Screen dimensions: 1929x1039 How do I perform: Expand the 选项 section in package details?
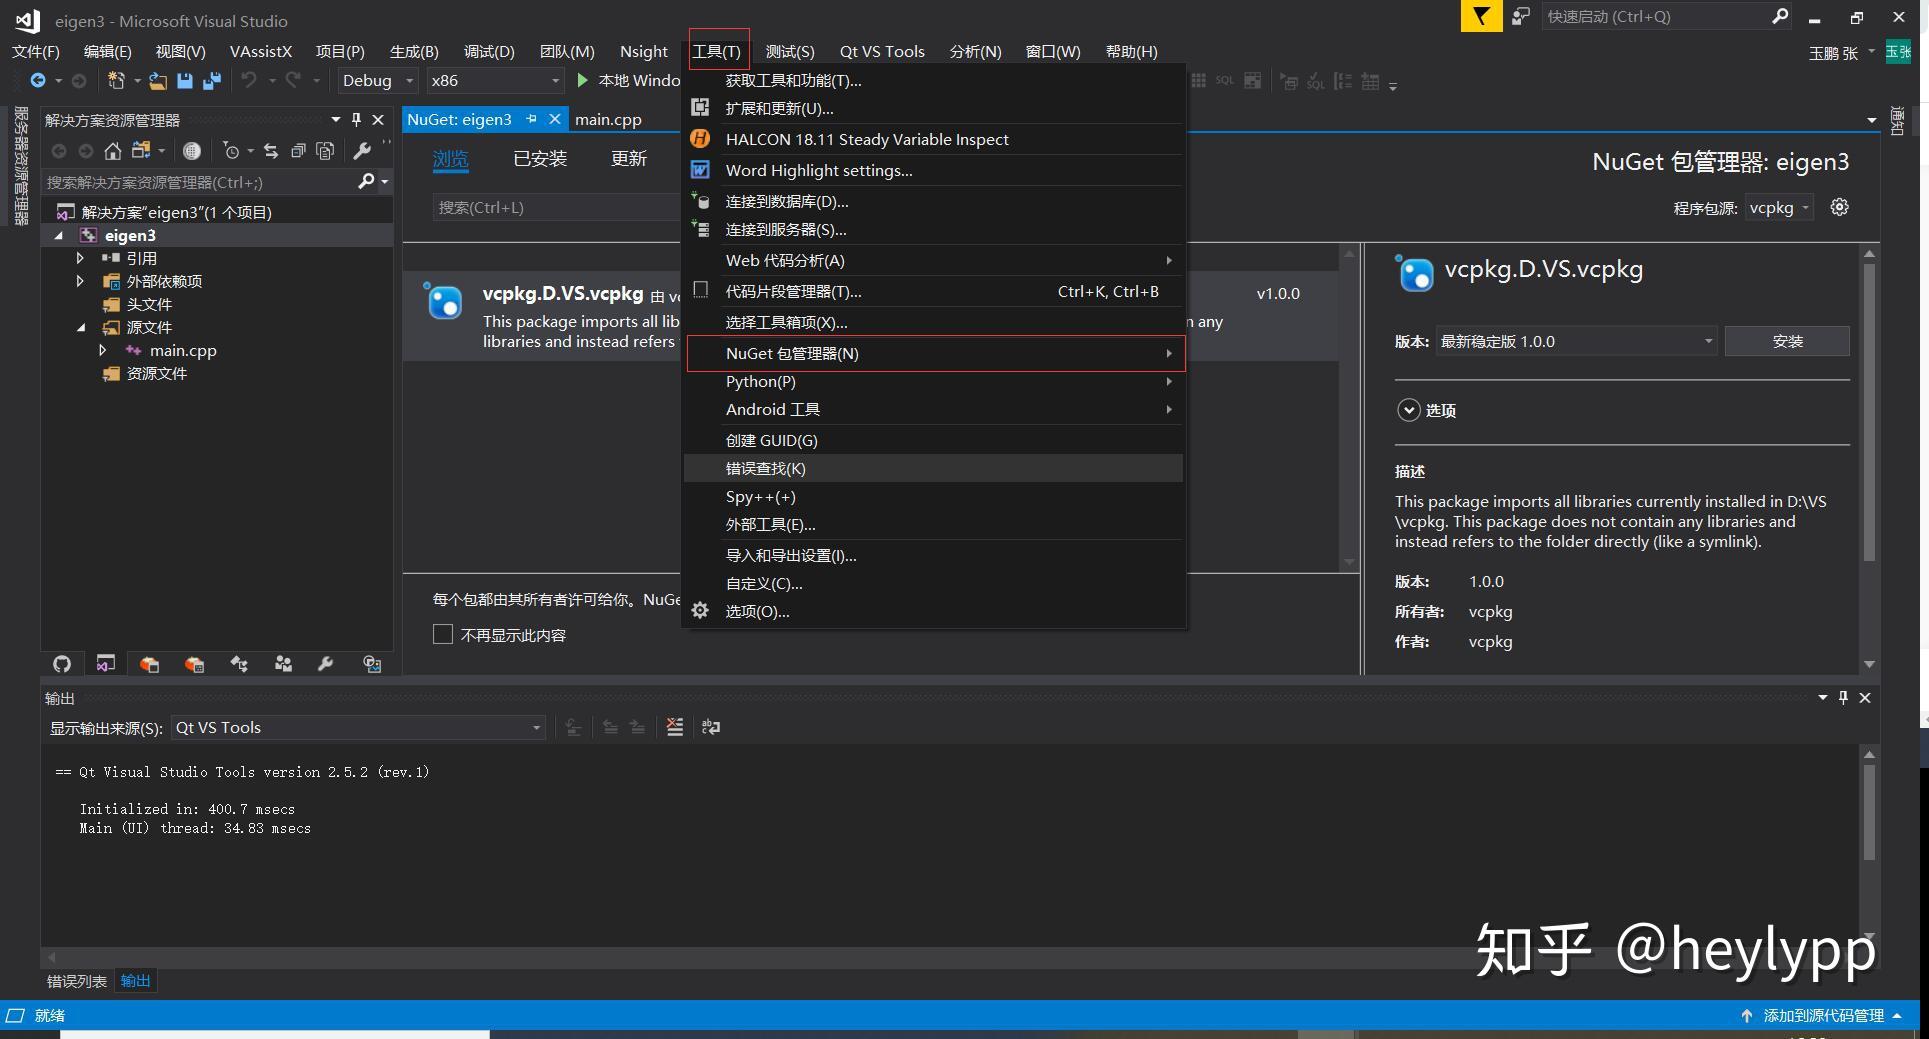click(x=1409, y=410)
